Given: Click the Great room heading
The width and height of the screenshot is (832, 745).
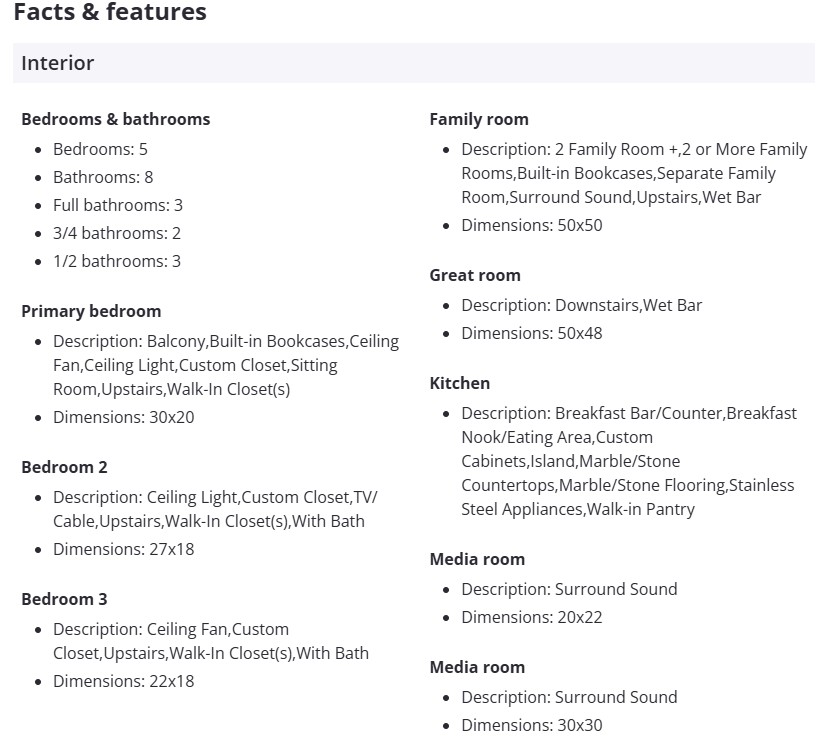Looking at the screenshot, I should click(x=475, y=275).
